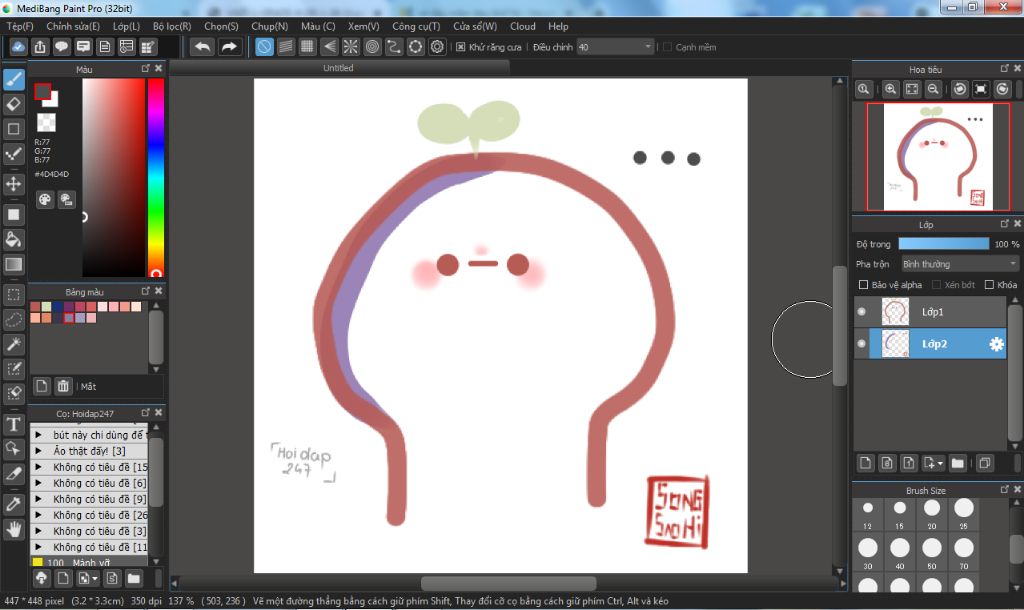This screenshot has height=610, width=1024.
Task: Select brush size 40 preset
Action: [899, 553]
